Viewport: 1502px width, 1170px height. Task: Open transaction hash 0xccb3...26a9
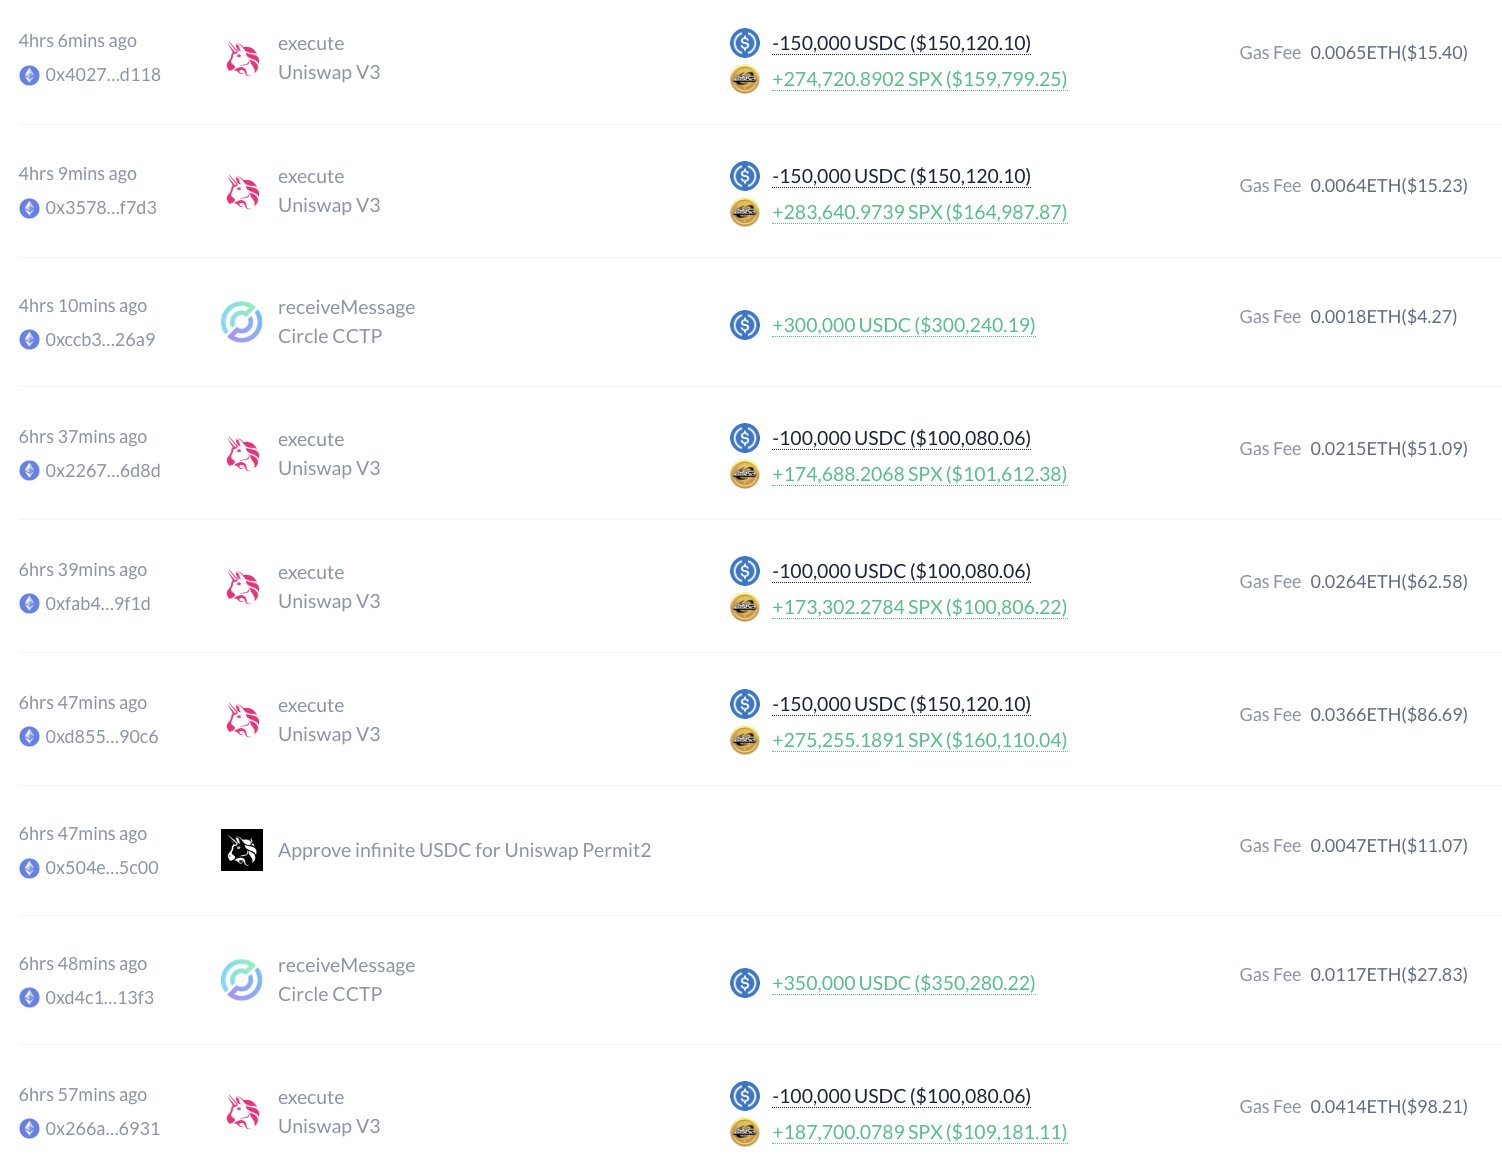tap(100, 340)
